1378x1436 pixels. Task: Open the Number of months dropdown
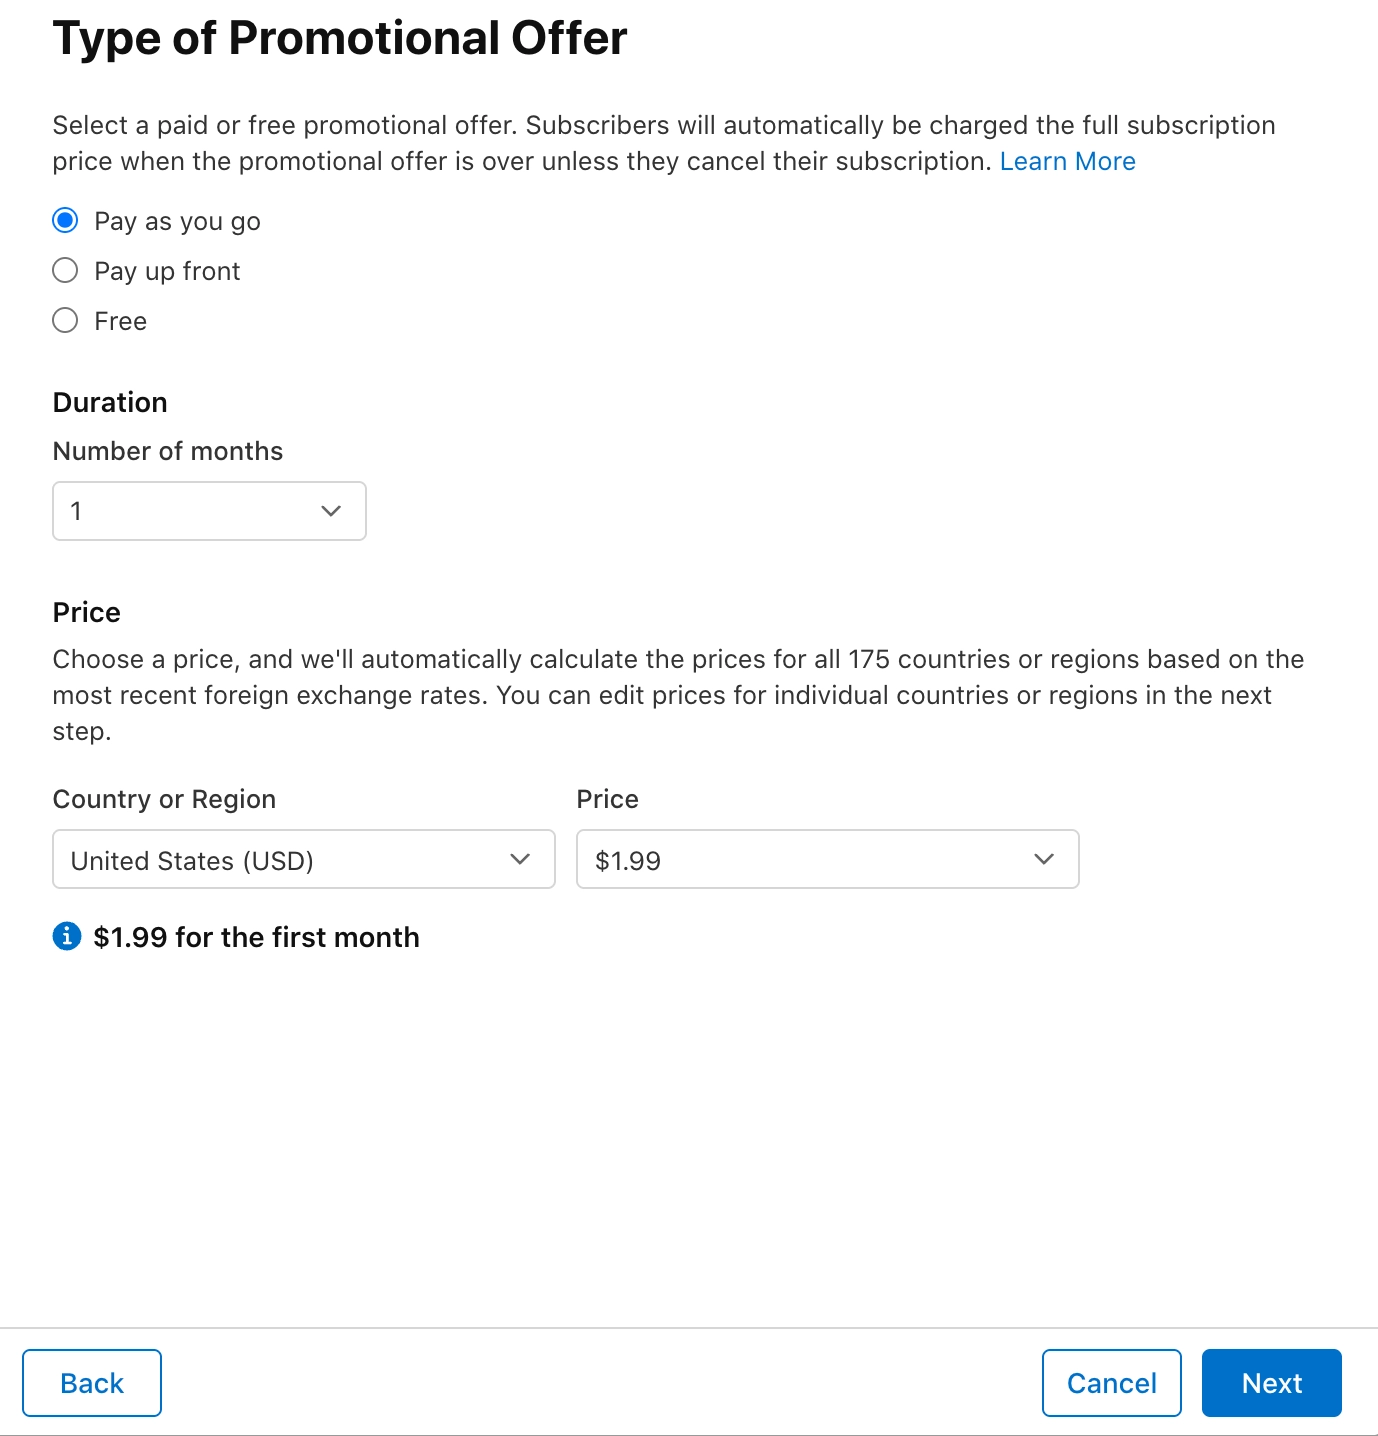[209, 511]
